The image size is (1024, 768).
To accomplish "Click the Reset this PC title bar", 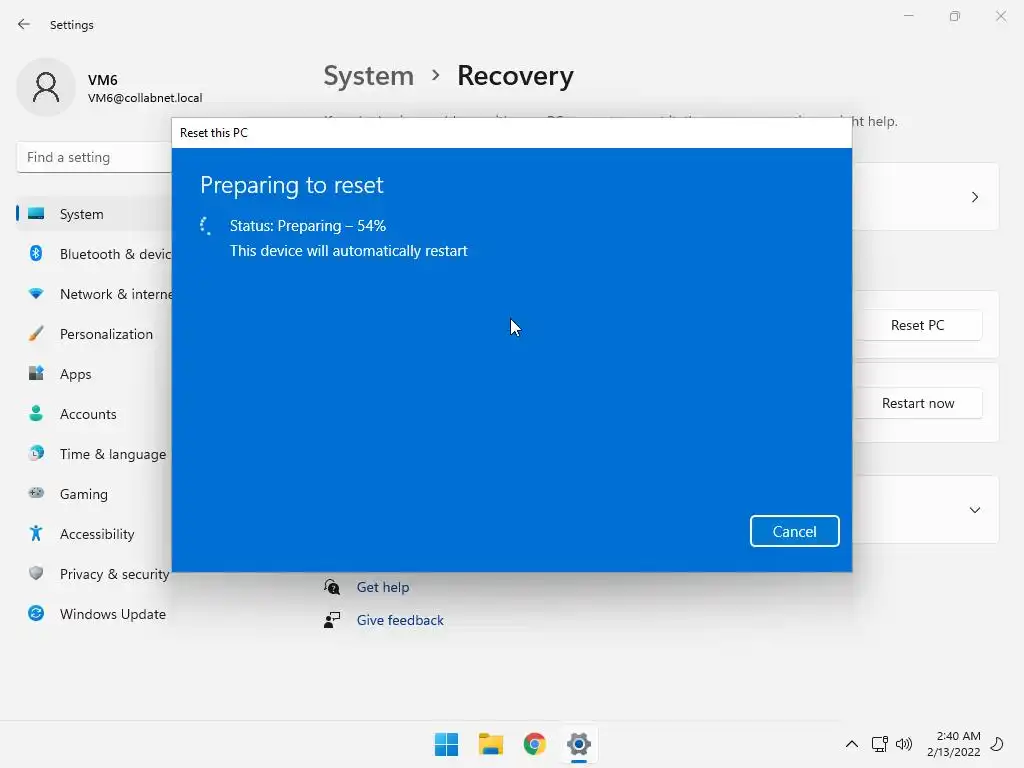I will pyautogui.click(x=512, y=133).
